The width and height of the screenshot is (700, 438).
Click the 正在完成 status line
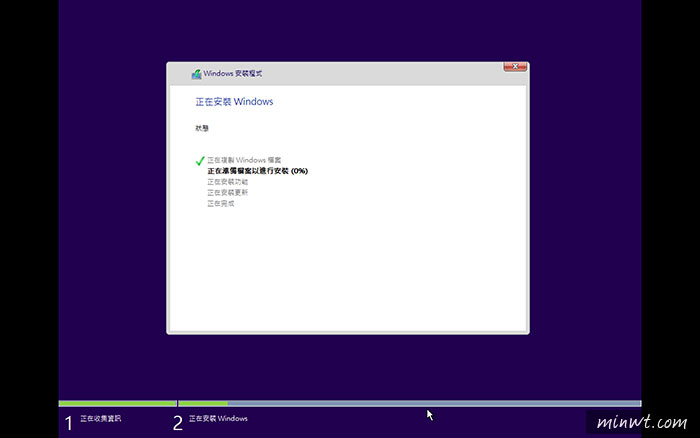[221, 204]
